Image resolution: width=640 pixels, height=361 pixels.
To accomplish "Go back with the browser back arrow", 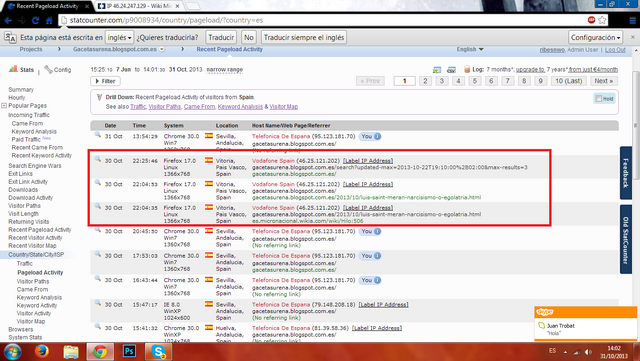I will click(8, 20).
